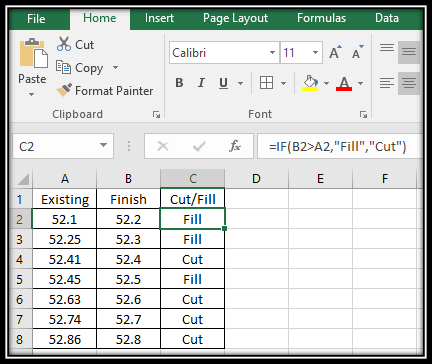Screen dimensions: 432x364
Task: Click the Top Align icon
Action: 387,48
